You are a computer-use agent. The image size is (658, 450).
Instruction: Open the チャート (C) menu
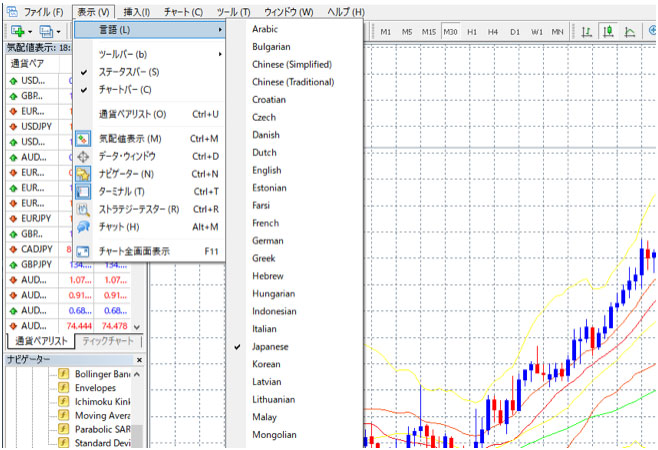(183, 12)
